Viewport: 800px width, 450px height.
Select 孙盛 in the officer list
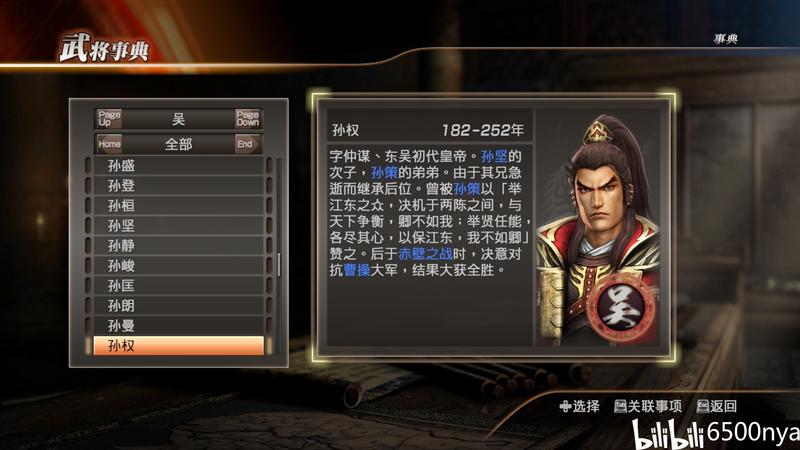point(179,166)
